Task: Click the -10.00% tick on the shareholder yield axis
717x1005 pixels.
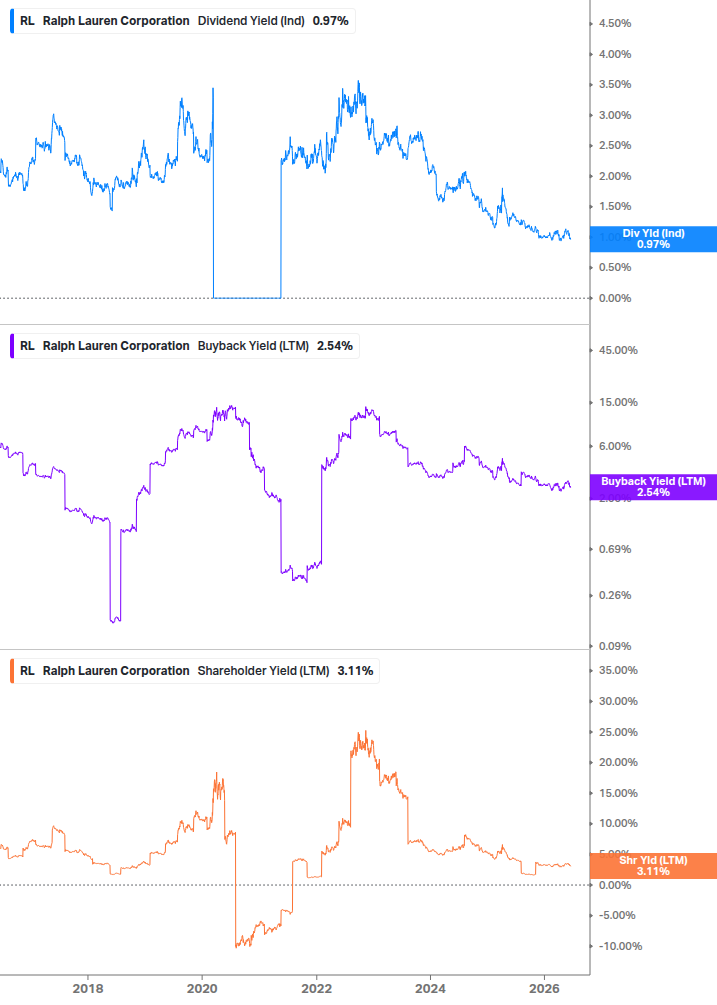Action: (620, 946)
